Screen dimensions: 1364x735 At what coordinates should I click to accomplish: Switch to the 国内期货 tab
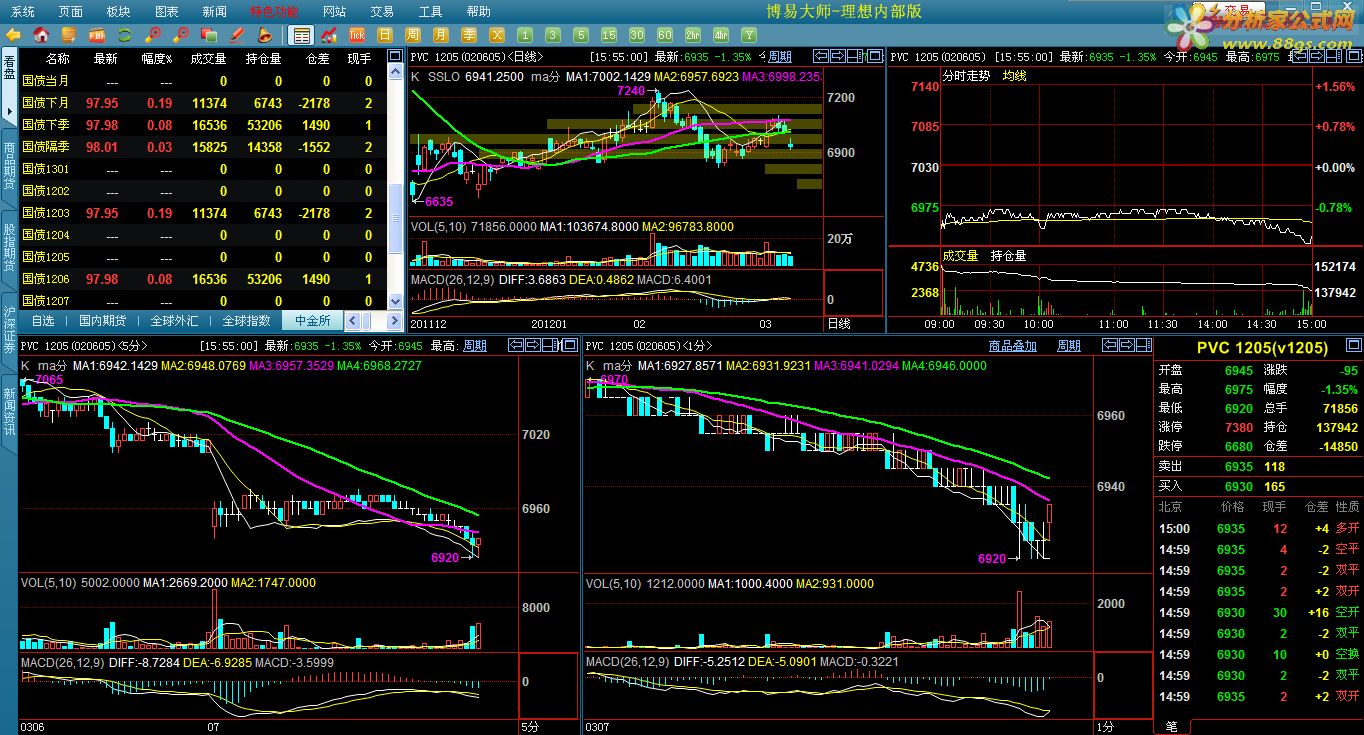(102, 321)
